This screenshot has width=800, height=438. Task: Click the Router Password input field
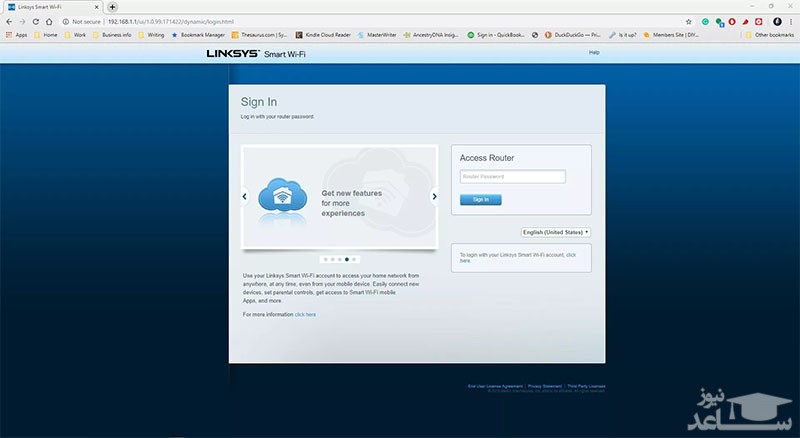tap(513, 177)
